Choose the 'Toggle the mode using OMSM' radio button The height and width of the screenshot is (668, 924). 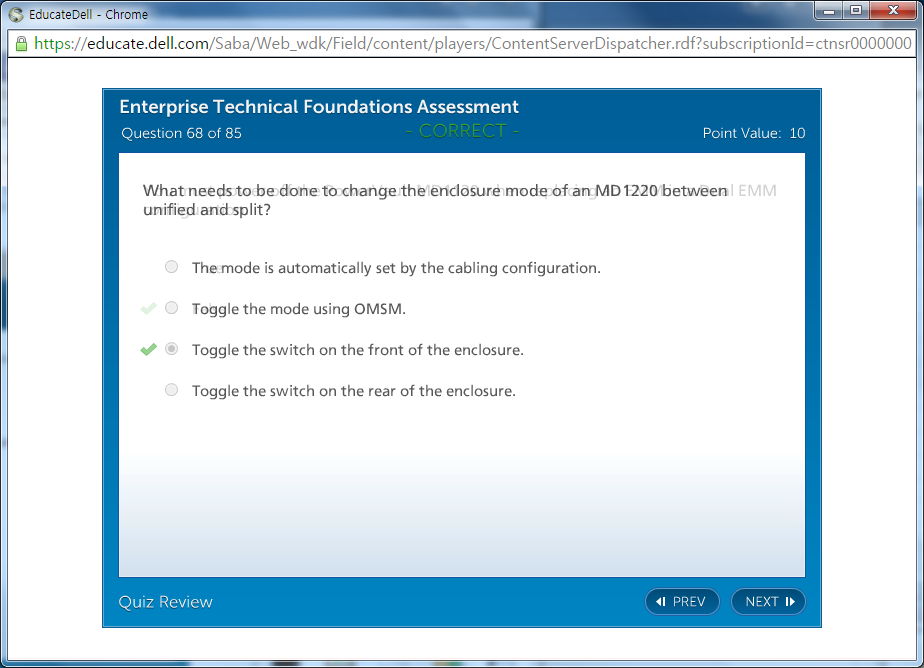[x=172, y=308]
